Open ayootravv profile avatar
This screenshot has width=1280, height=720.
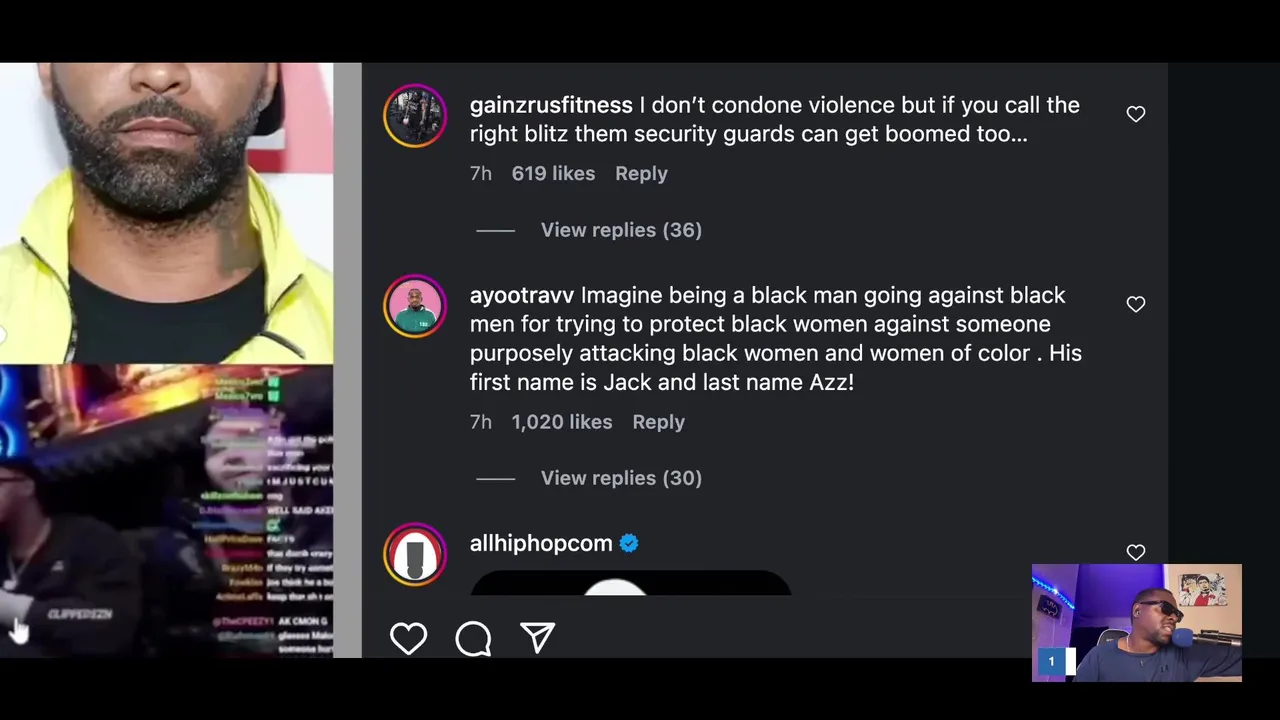[415, 306]
